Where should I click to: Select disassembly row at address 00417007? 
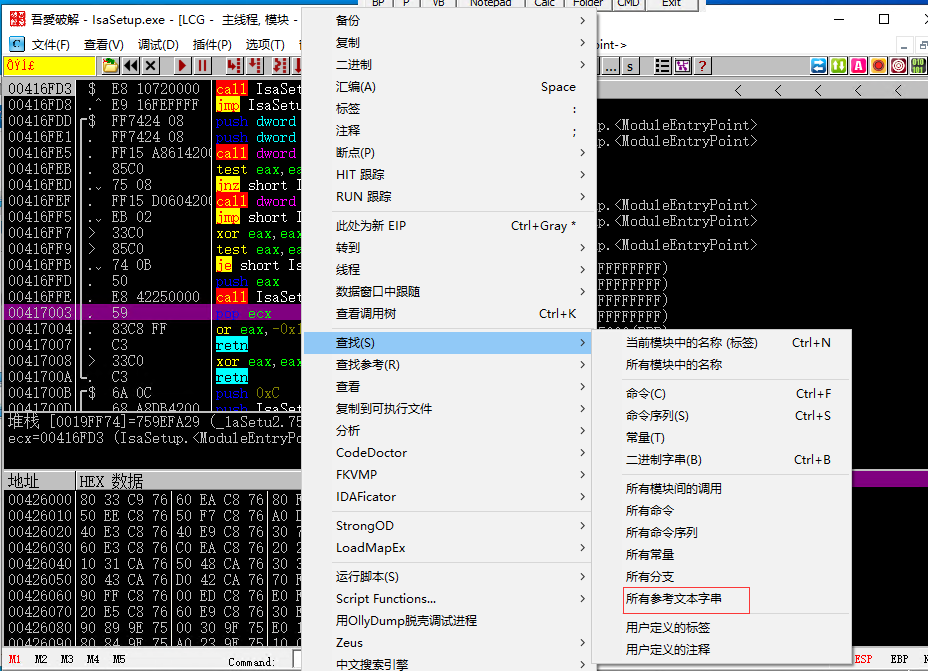click(153, 345)
